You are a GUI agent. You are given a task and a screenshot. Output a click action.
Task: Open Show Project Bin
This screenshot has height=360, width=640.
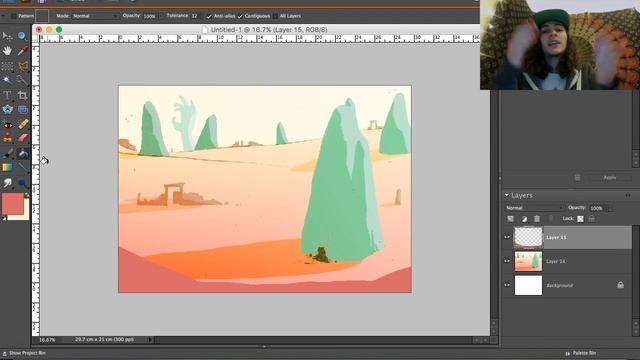24,353
